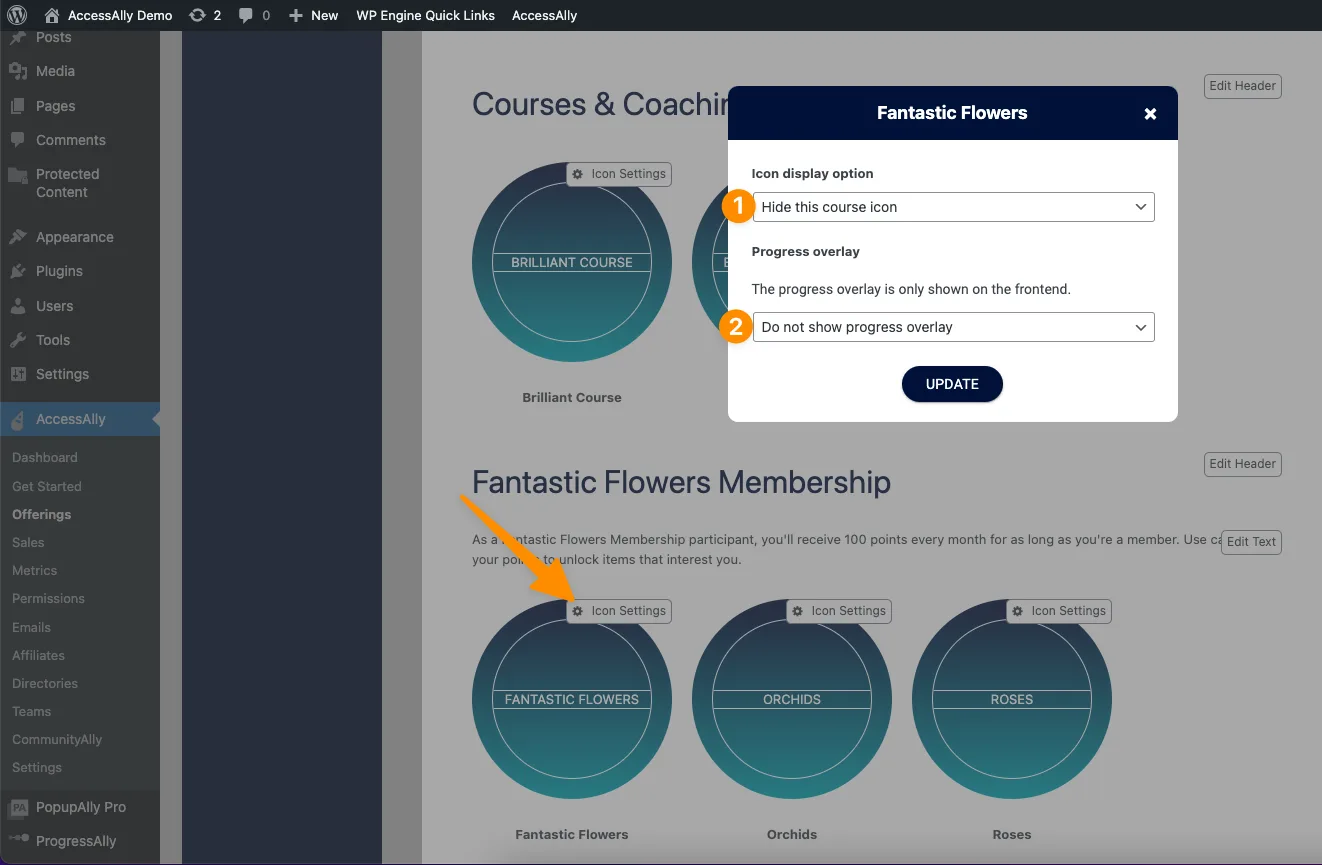The width and height of the screenshot is (1322, 865).
Task: Click the Comments sidebar icon
Action: coord(18,140)
